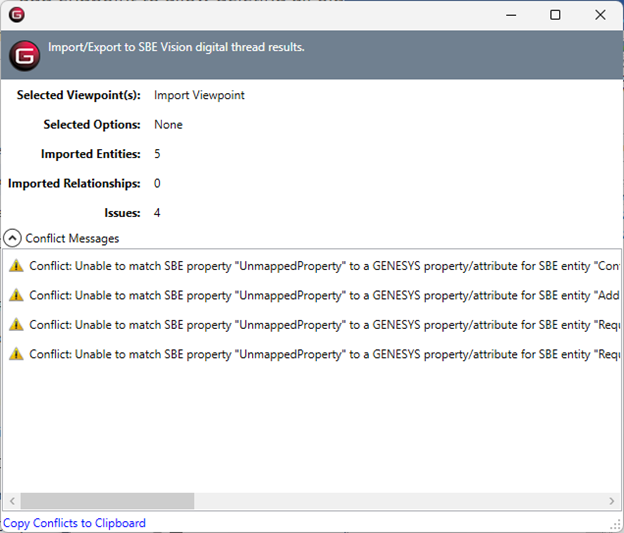
Task: Click the large GENESYS logo in header banner
Action: click(x=24, y=54)
